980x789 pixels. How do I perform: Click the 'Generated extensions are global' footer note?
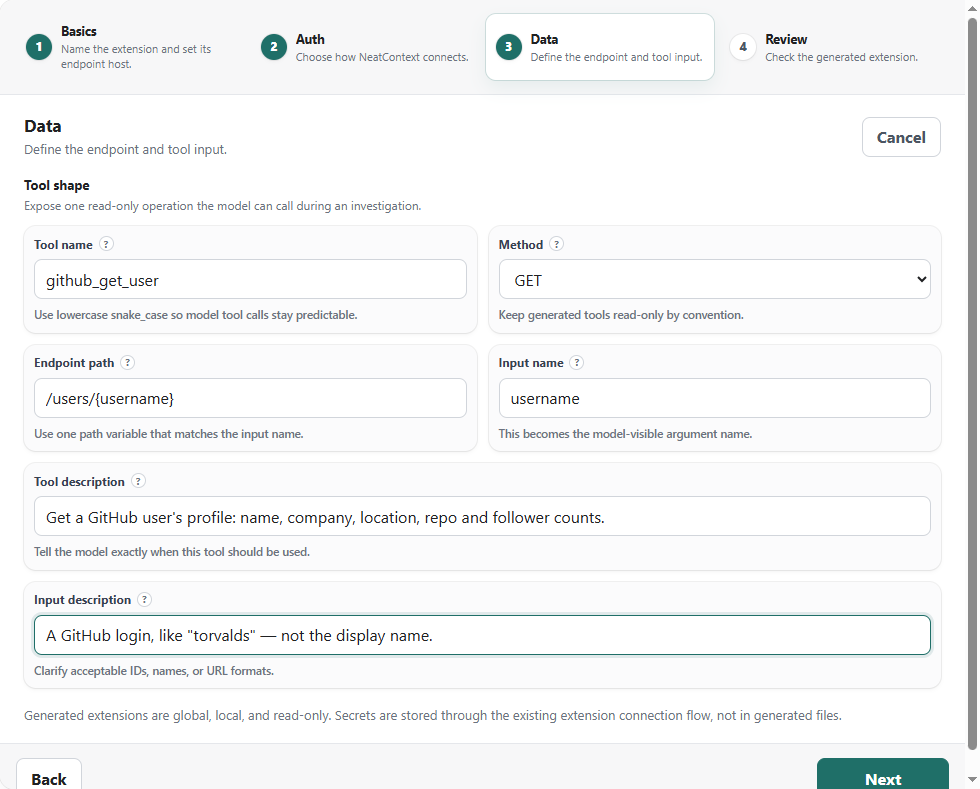coord(432,715)
